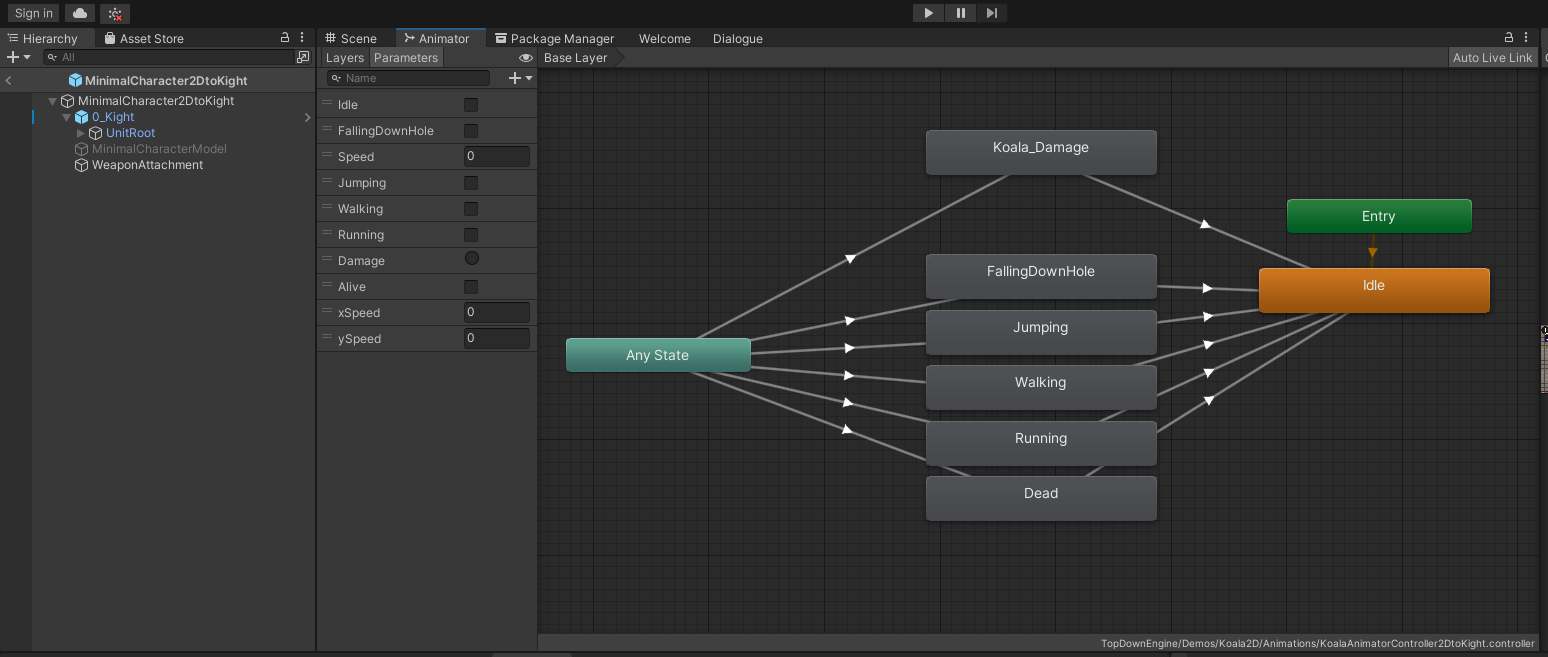Switch to the Layers tab in Animator
The width and height of the screenshot is (1548, 657).
click(x=345, y=58)
